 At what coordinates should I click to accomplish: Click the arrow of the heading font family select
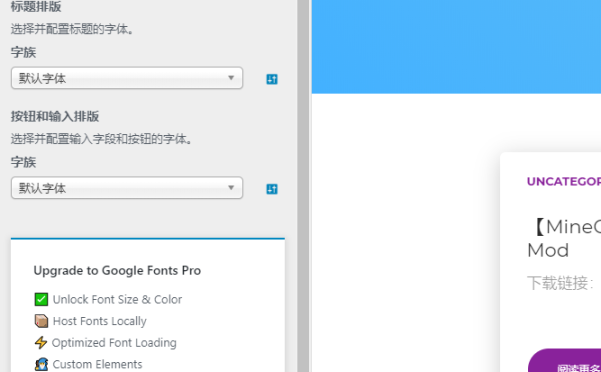pos(231,78)
